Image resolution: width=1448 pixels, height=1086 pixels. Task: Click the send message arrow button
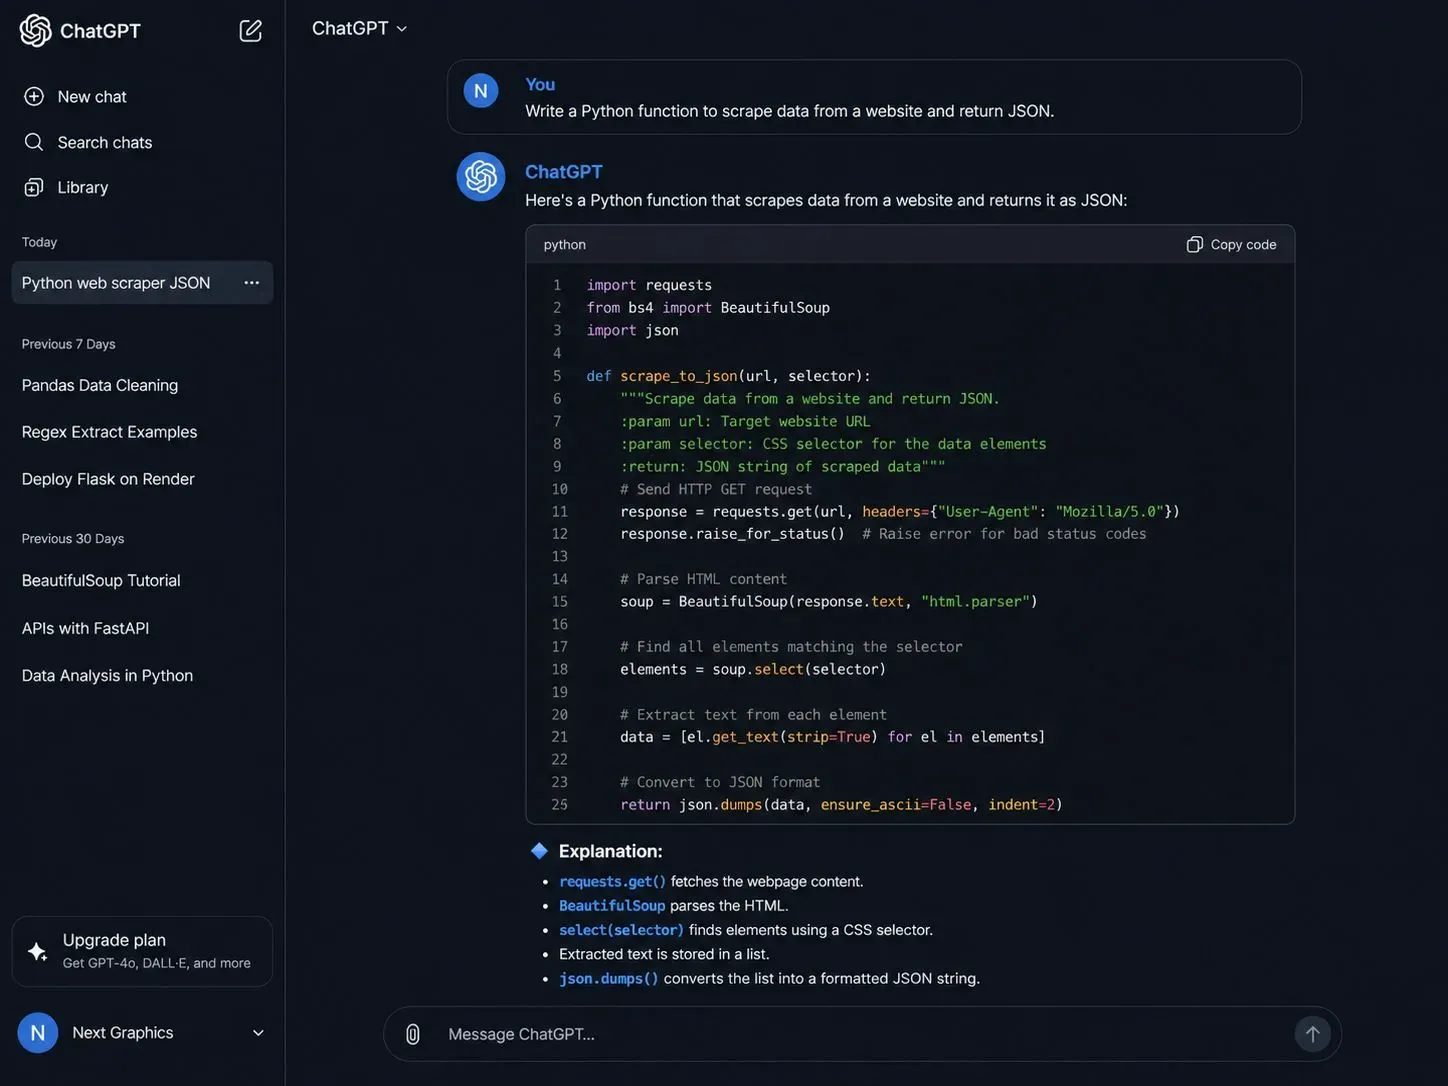pyautogui.click(x=1312, y=1034)
